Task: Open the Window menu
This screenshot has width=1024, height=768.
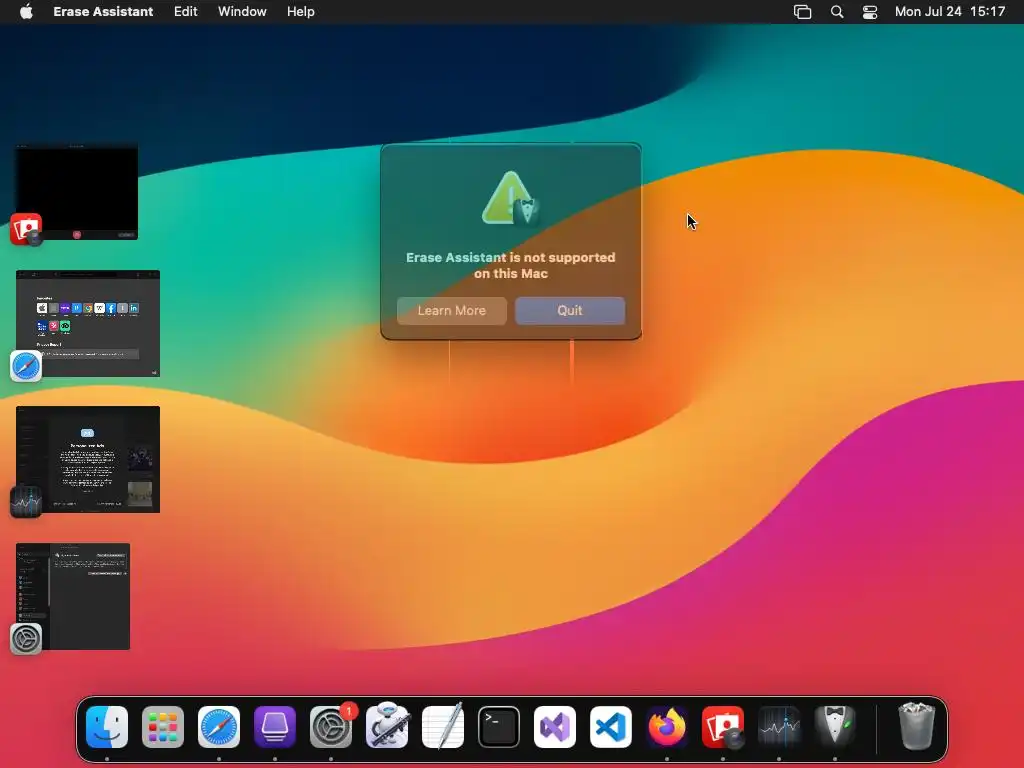Action: [x=242, y=12]
